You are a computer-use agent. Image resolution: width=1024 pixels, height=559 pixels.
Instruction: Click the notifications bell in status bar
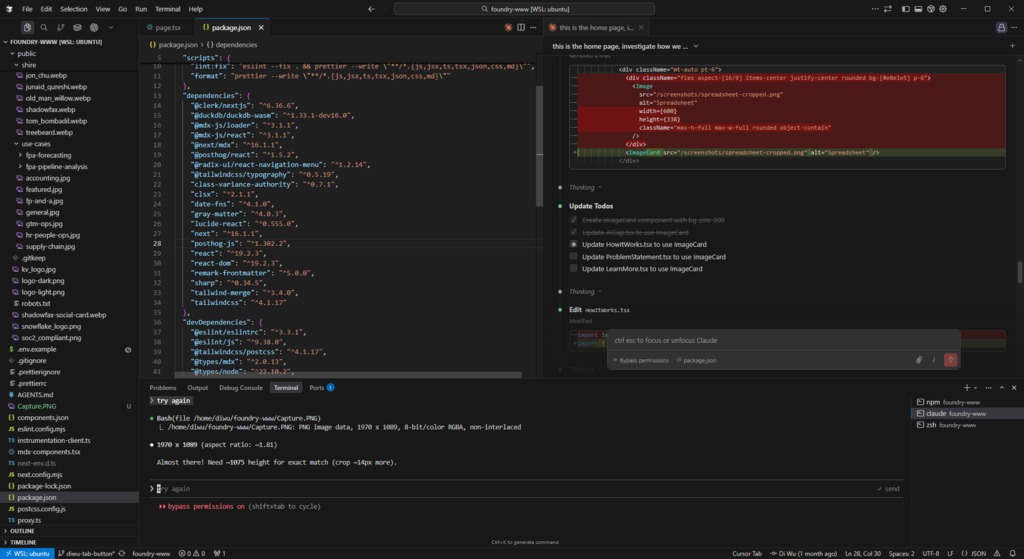pos(1012,554)
